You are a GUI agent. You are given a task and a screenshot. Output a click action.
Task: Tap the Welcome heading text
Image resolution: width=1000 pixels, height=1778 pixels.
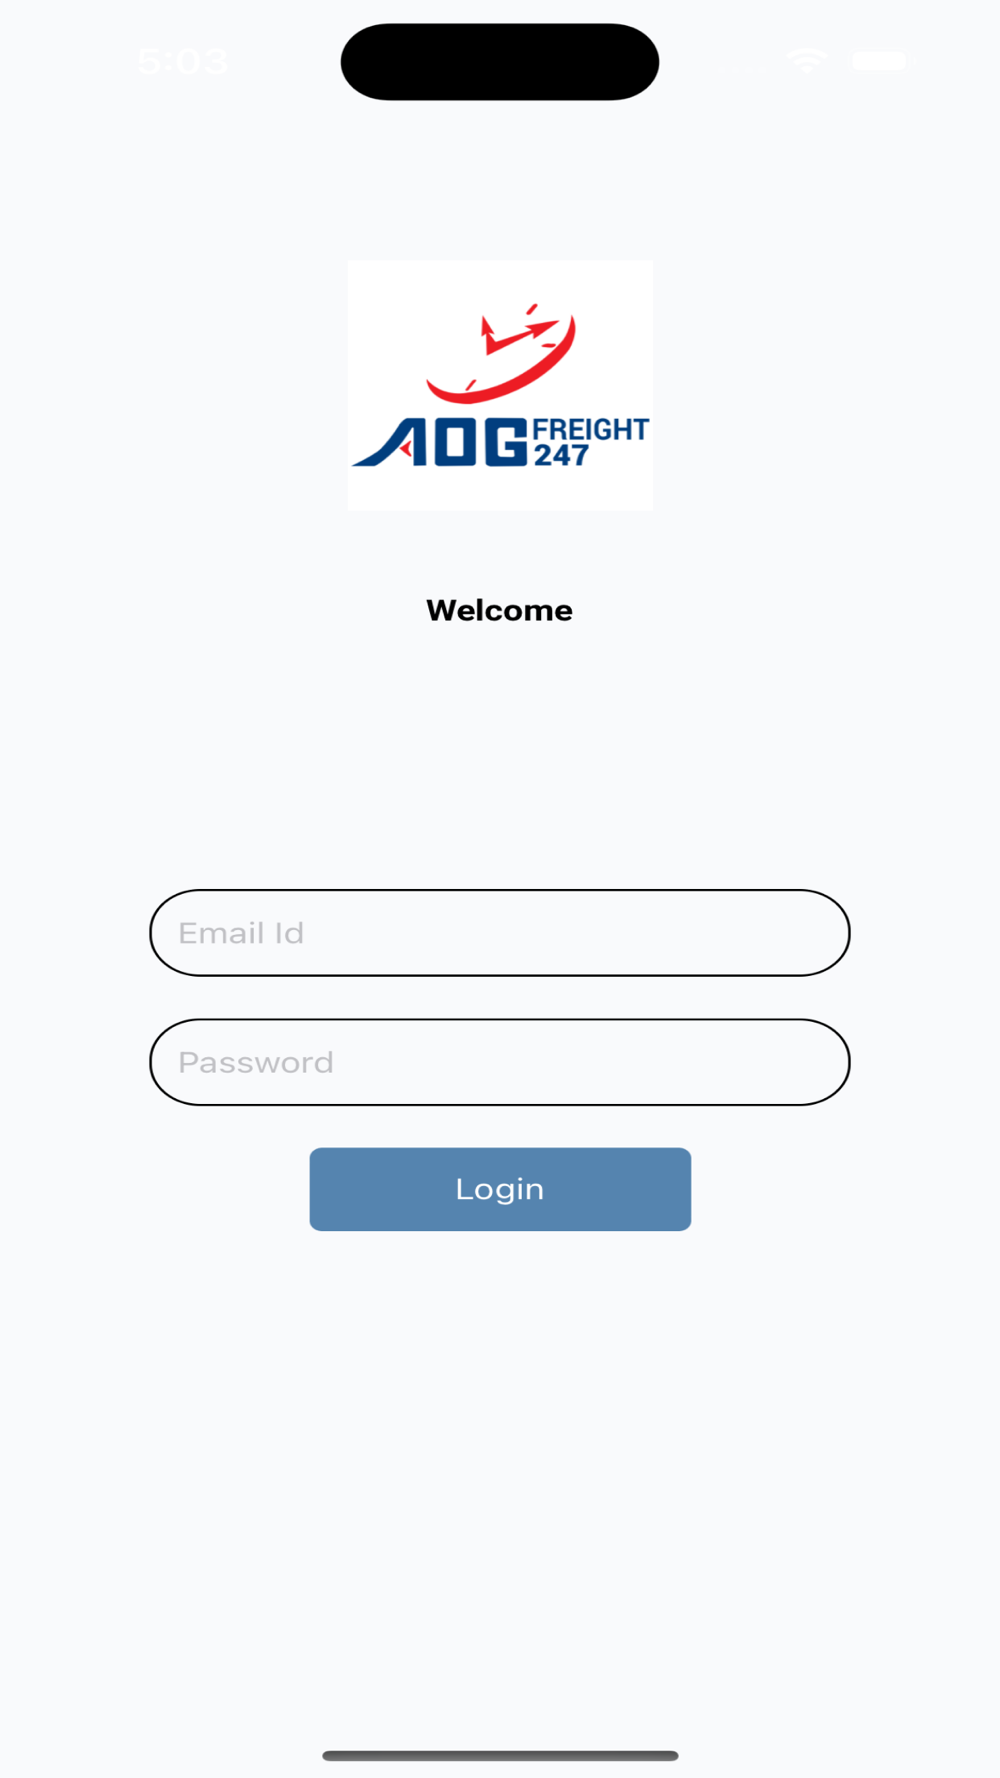[500, 610]
